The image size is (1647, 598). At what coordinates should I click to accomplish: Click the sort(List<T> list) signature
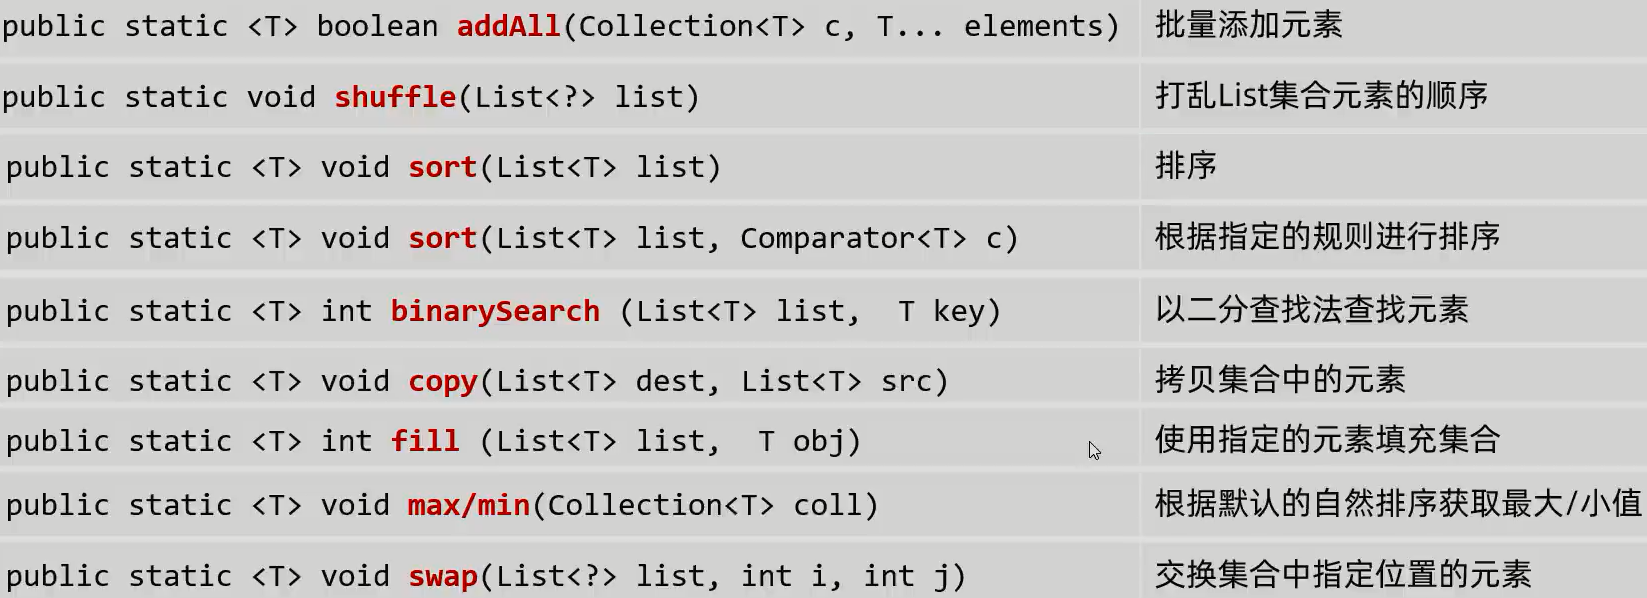click(x=364, y=167)
